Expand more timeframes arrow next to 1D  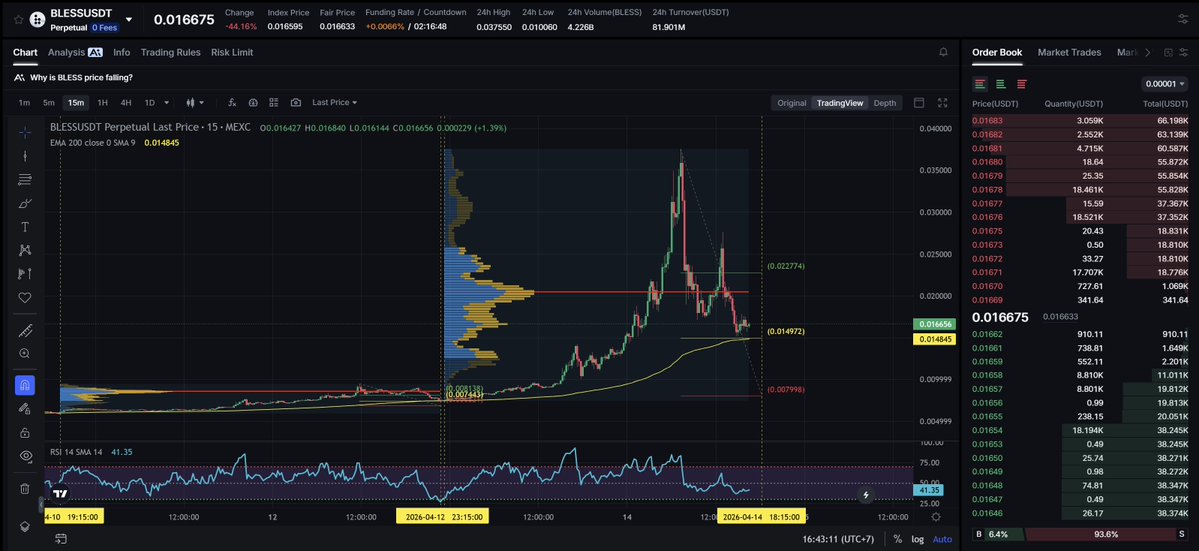click(x=167, y=102)
